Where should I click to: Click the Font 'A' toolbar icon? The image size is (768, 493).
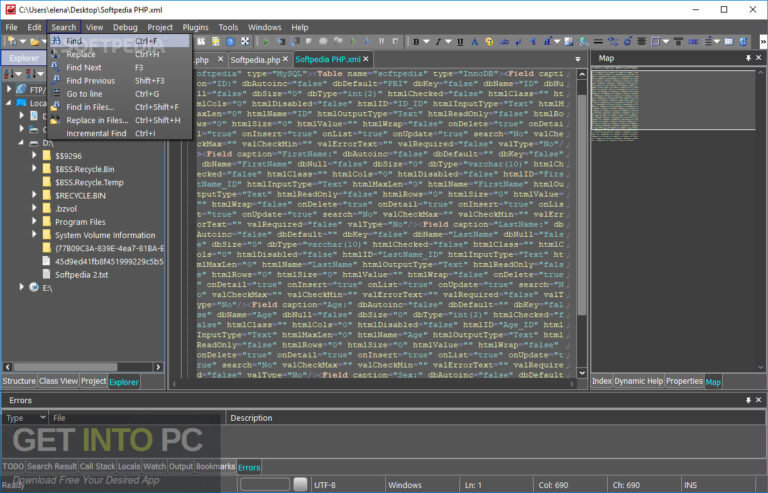point(474,42)
